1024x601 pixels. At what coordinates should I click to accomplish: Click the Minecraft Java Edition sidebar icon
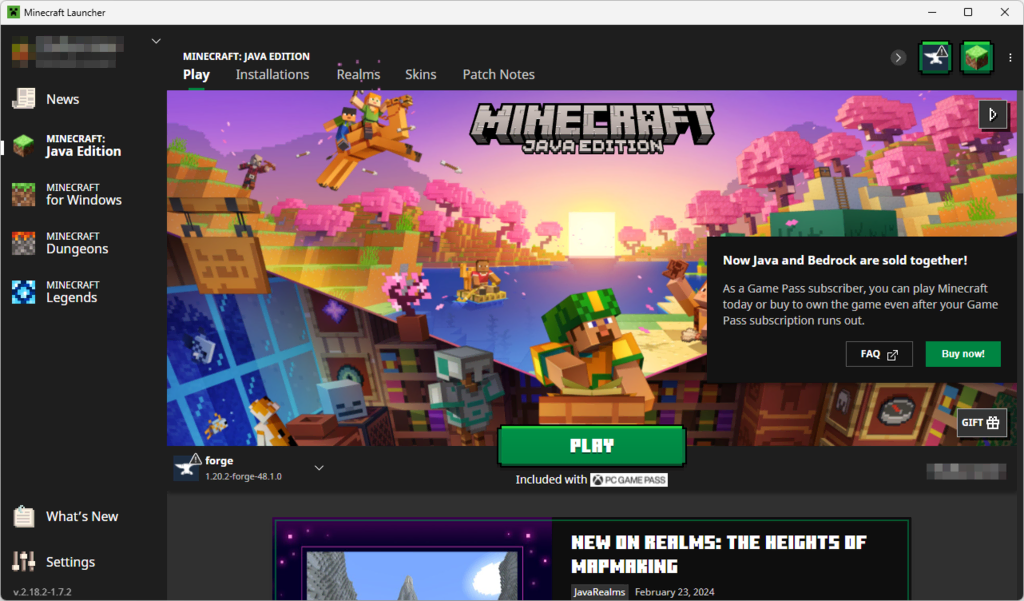pyautogui.click(x=22, y=144)
